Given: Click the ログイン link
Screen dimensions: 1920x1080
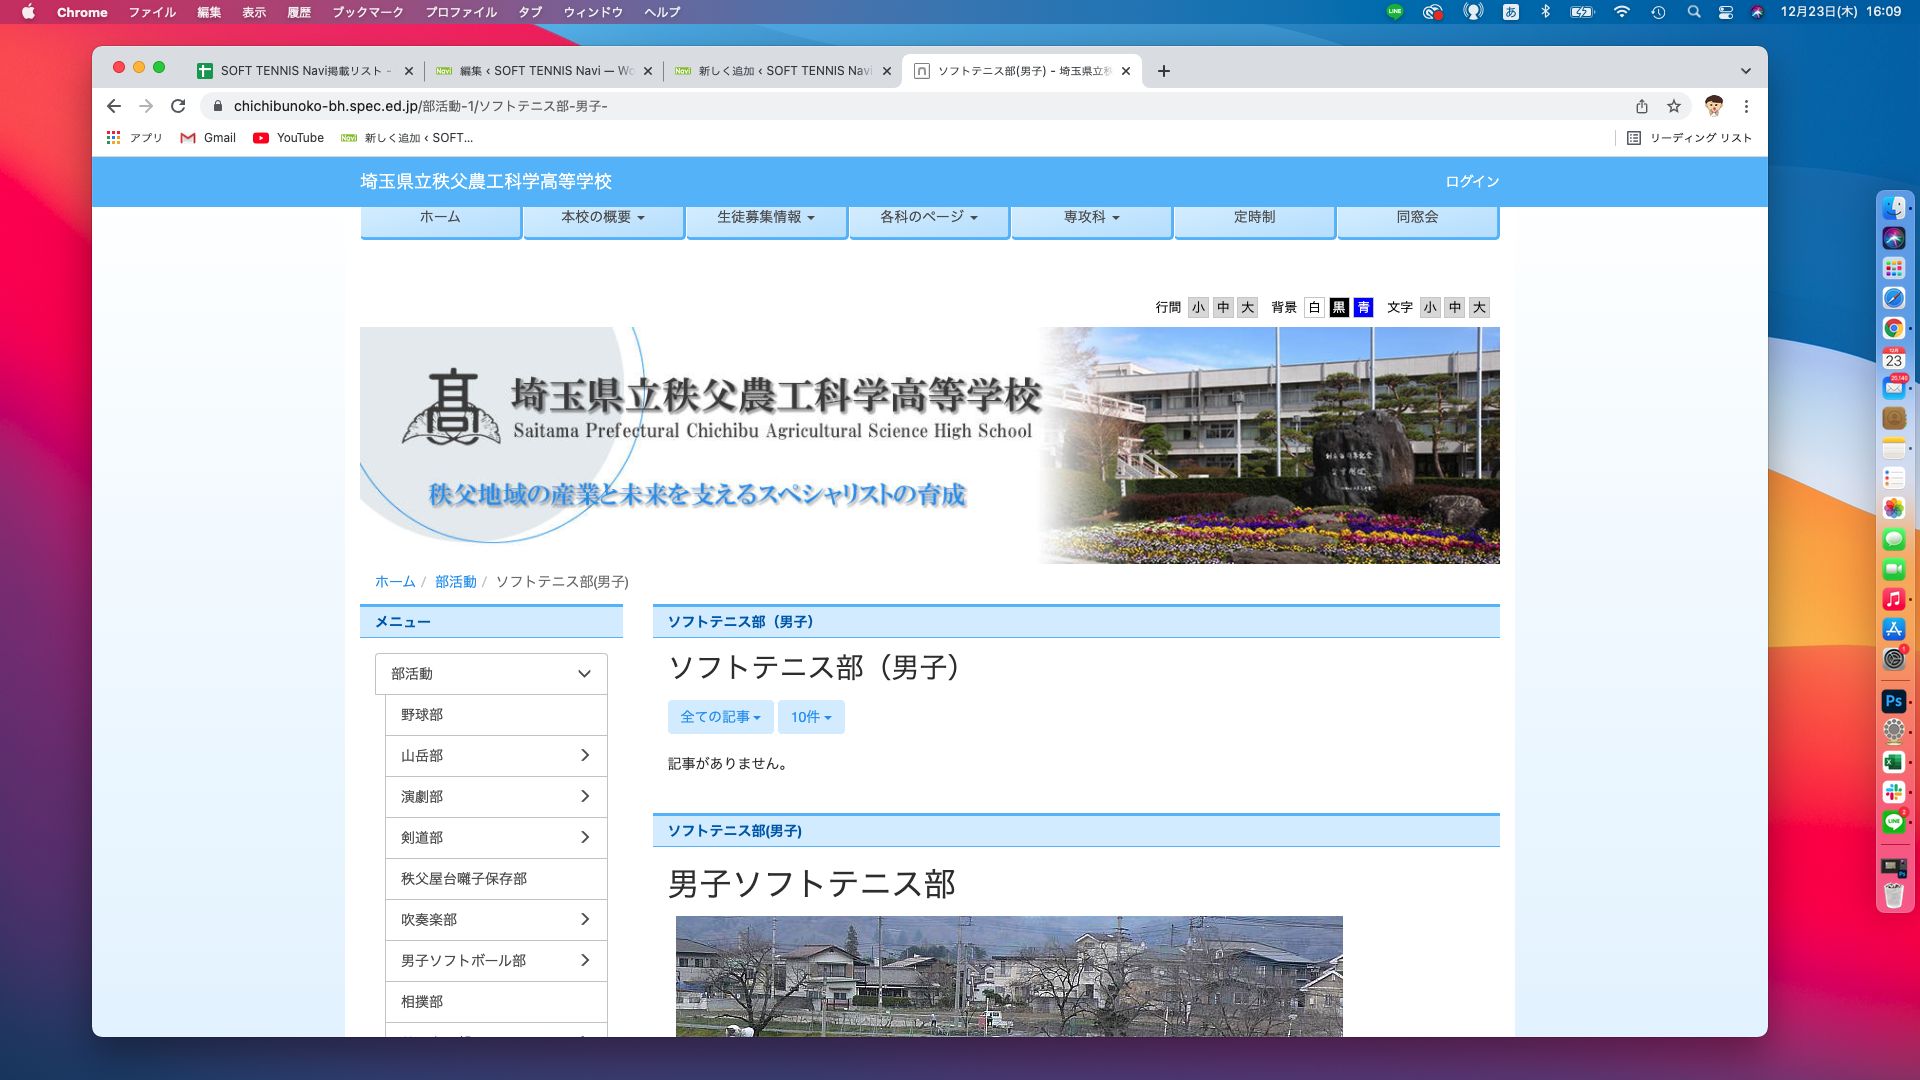Looking at the screenshot, I should tap(1472, 181).
